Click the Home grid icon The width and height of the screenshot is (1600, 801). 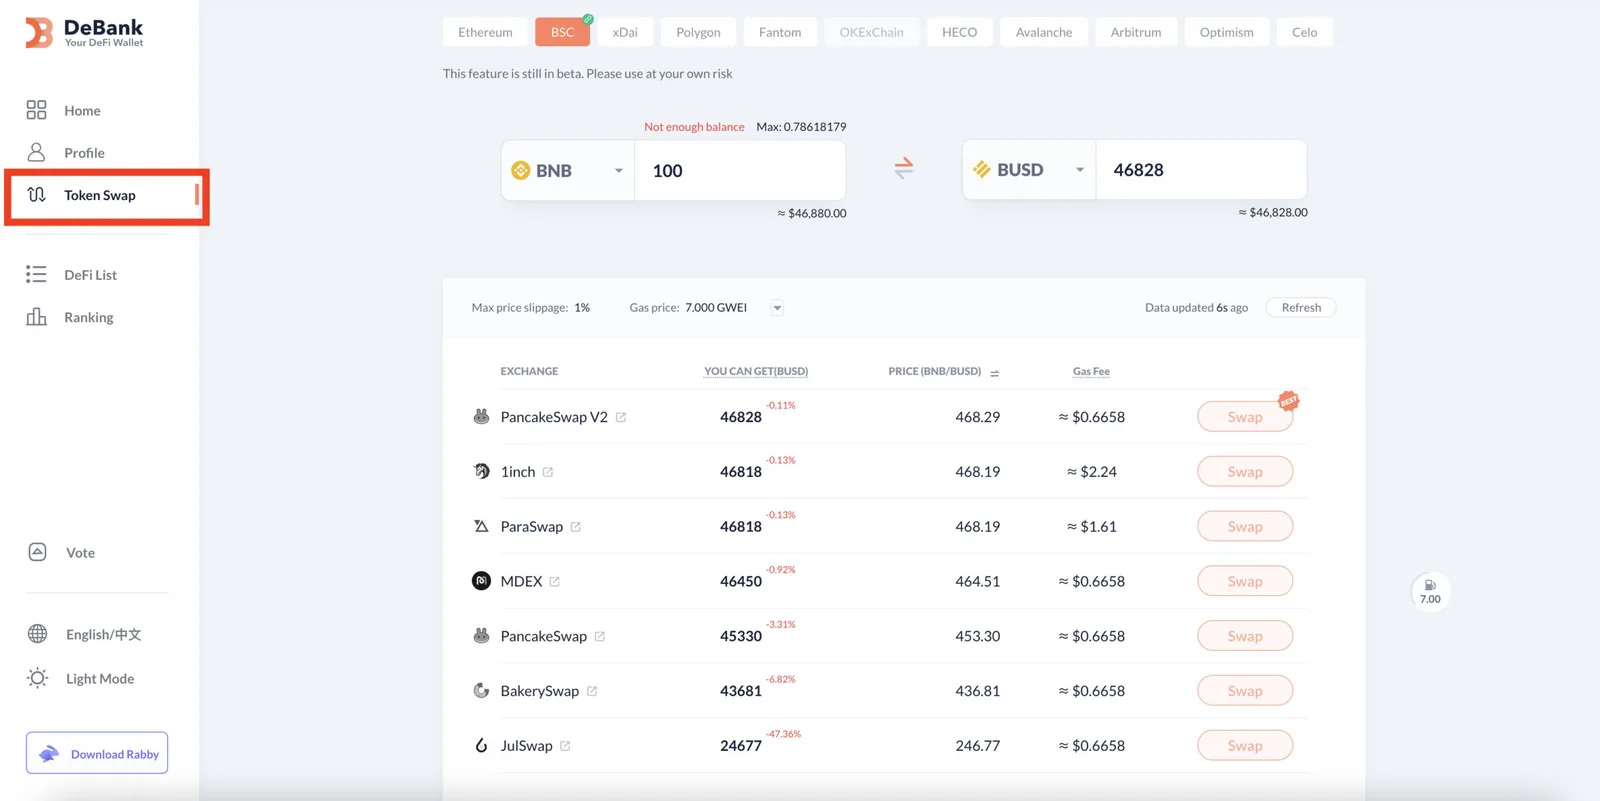pyautogui.click(x=36, y=110)
